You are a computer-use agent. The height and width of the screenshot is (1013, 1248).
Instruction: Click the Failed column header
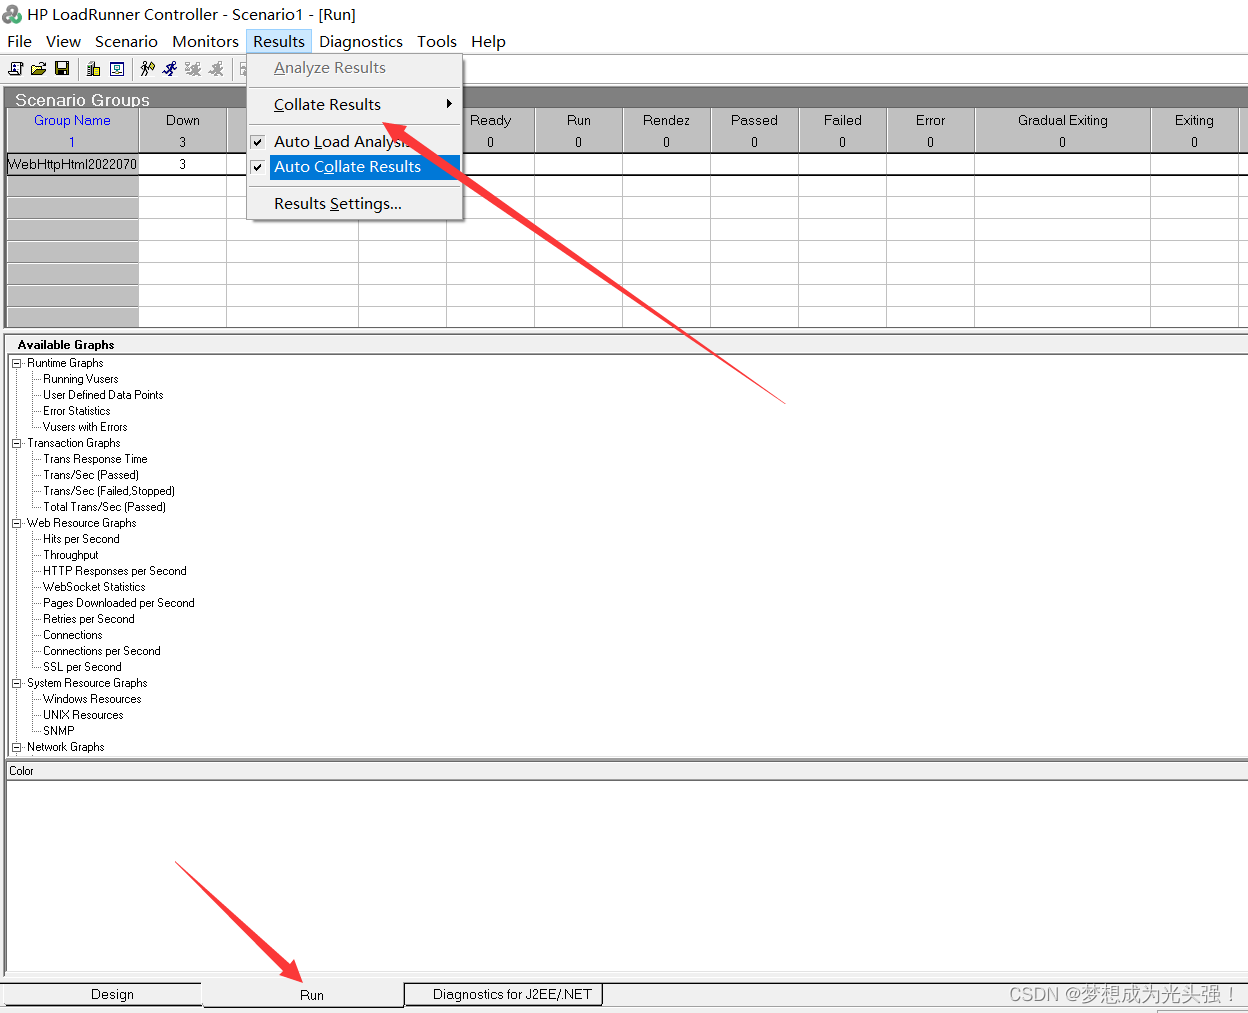[x=843, y=120]
